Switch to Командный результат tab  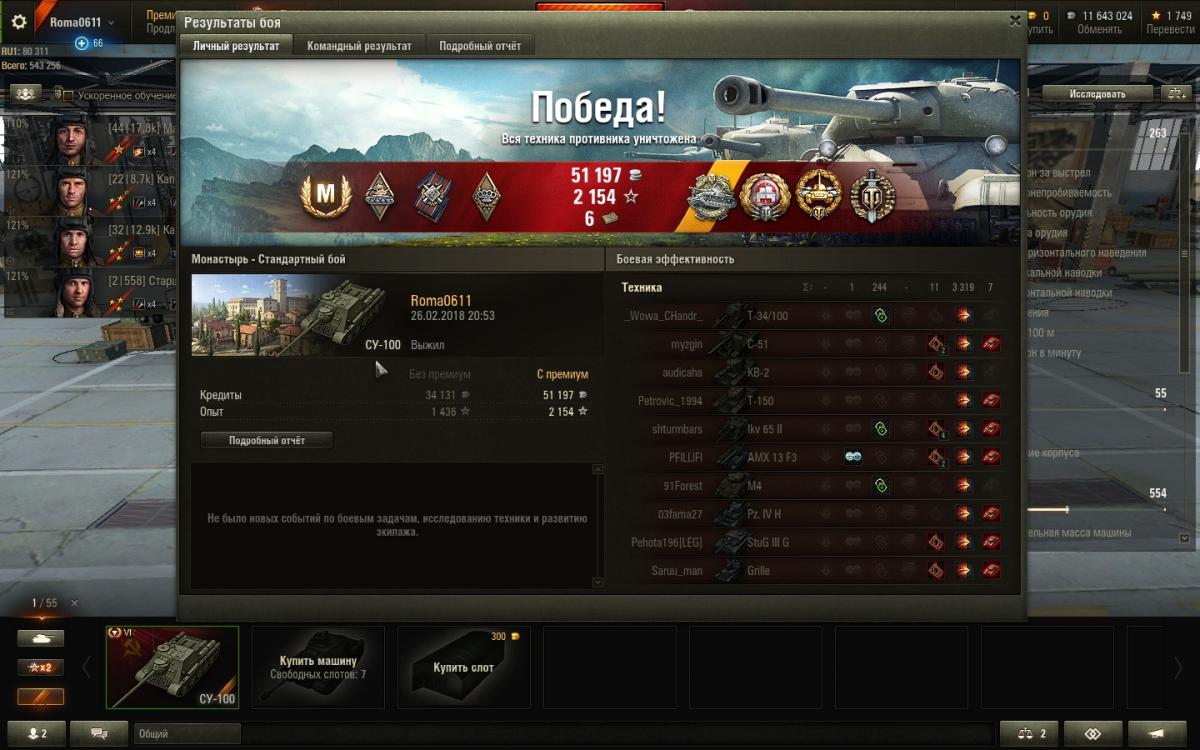click(x=359, y=46)
